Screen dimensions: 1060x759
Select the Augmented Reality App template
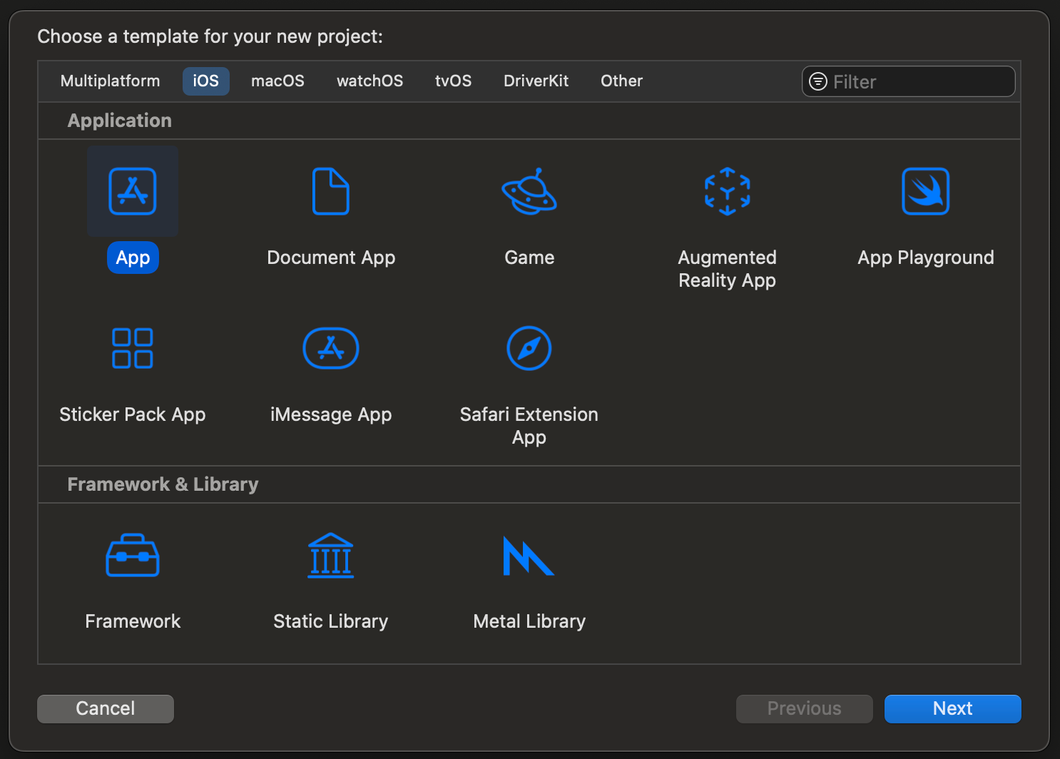click(727, 191)
